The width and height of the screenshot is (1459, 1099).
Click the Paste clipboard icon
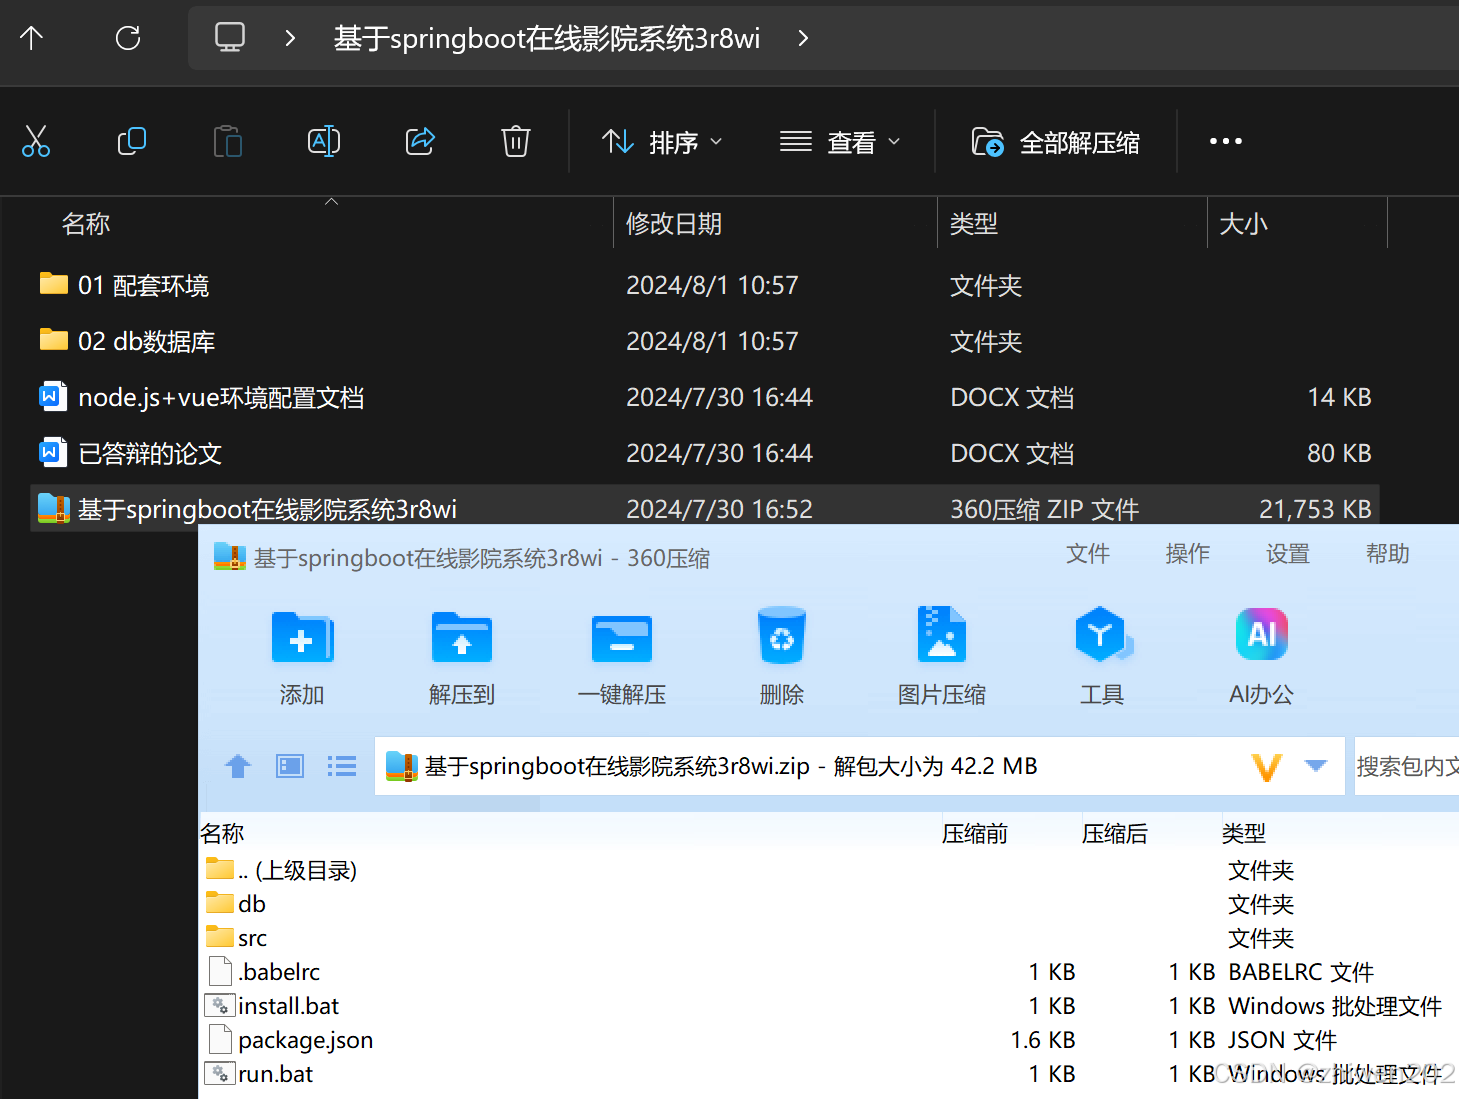pos(228,141)
